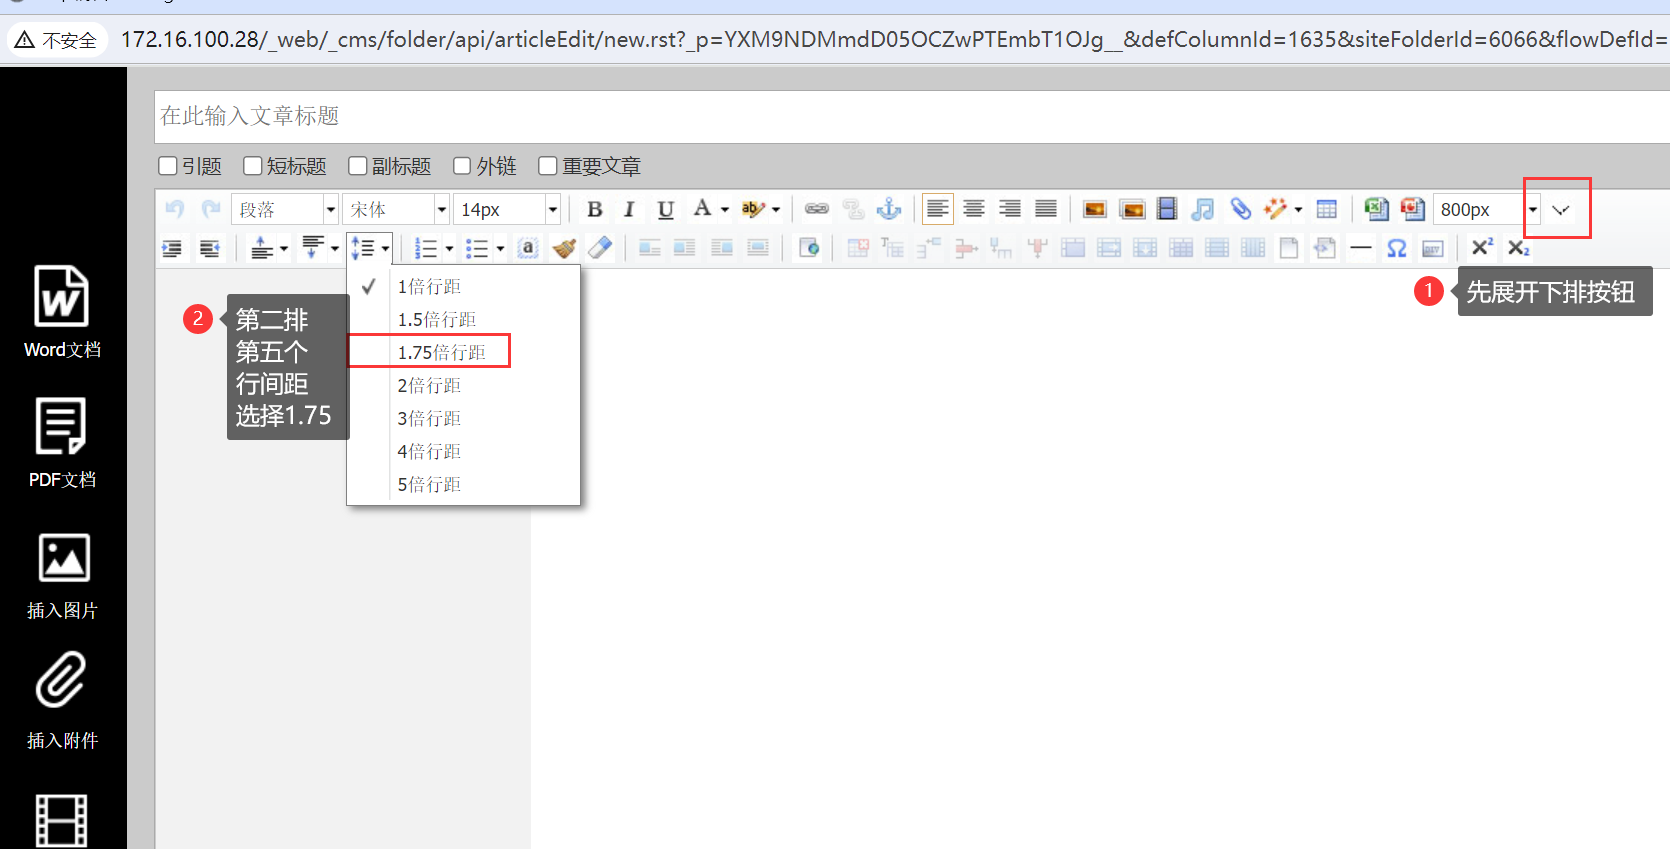Click the center align button
This screenshot has width=1670, height=849.
974,209
